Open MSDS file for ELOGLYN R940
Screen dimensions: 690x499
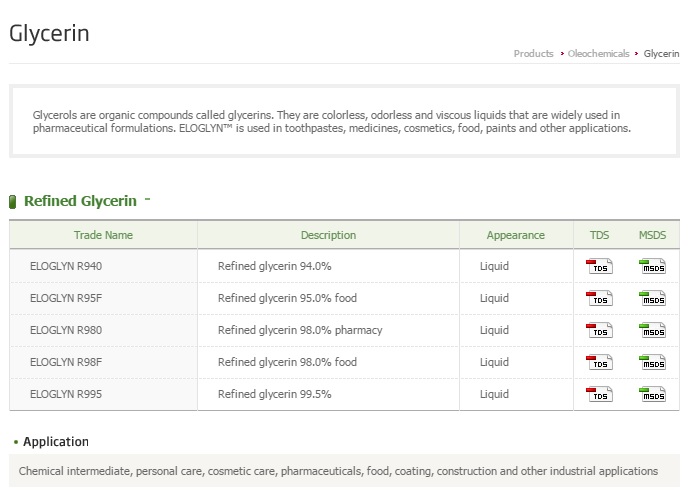coord(653,266)
